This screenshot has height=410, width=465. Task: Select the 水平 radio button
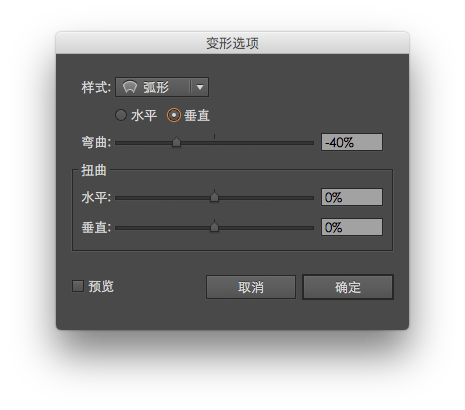tap(121, 115)
